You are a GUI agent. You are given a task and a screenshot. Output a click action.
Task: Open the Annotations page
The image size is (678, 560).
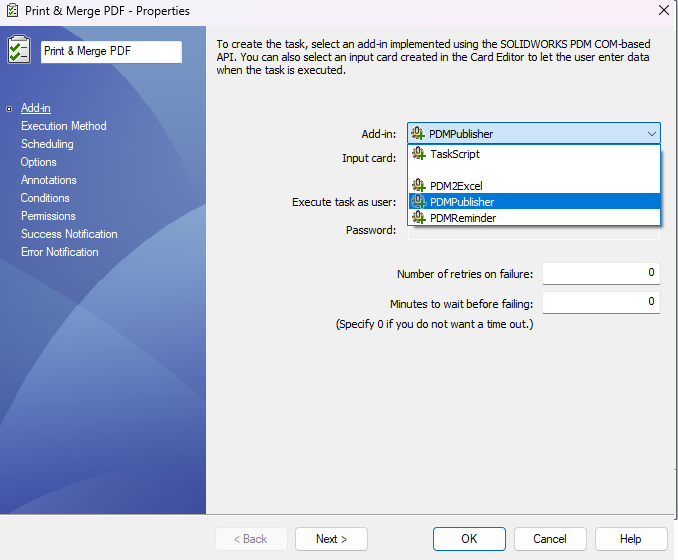48,180
